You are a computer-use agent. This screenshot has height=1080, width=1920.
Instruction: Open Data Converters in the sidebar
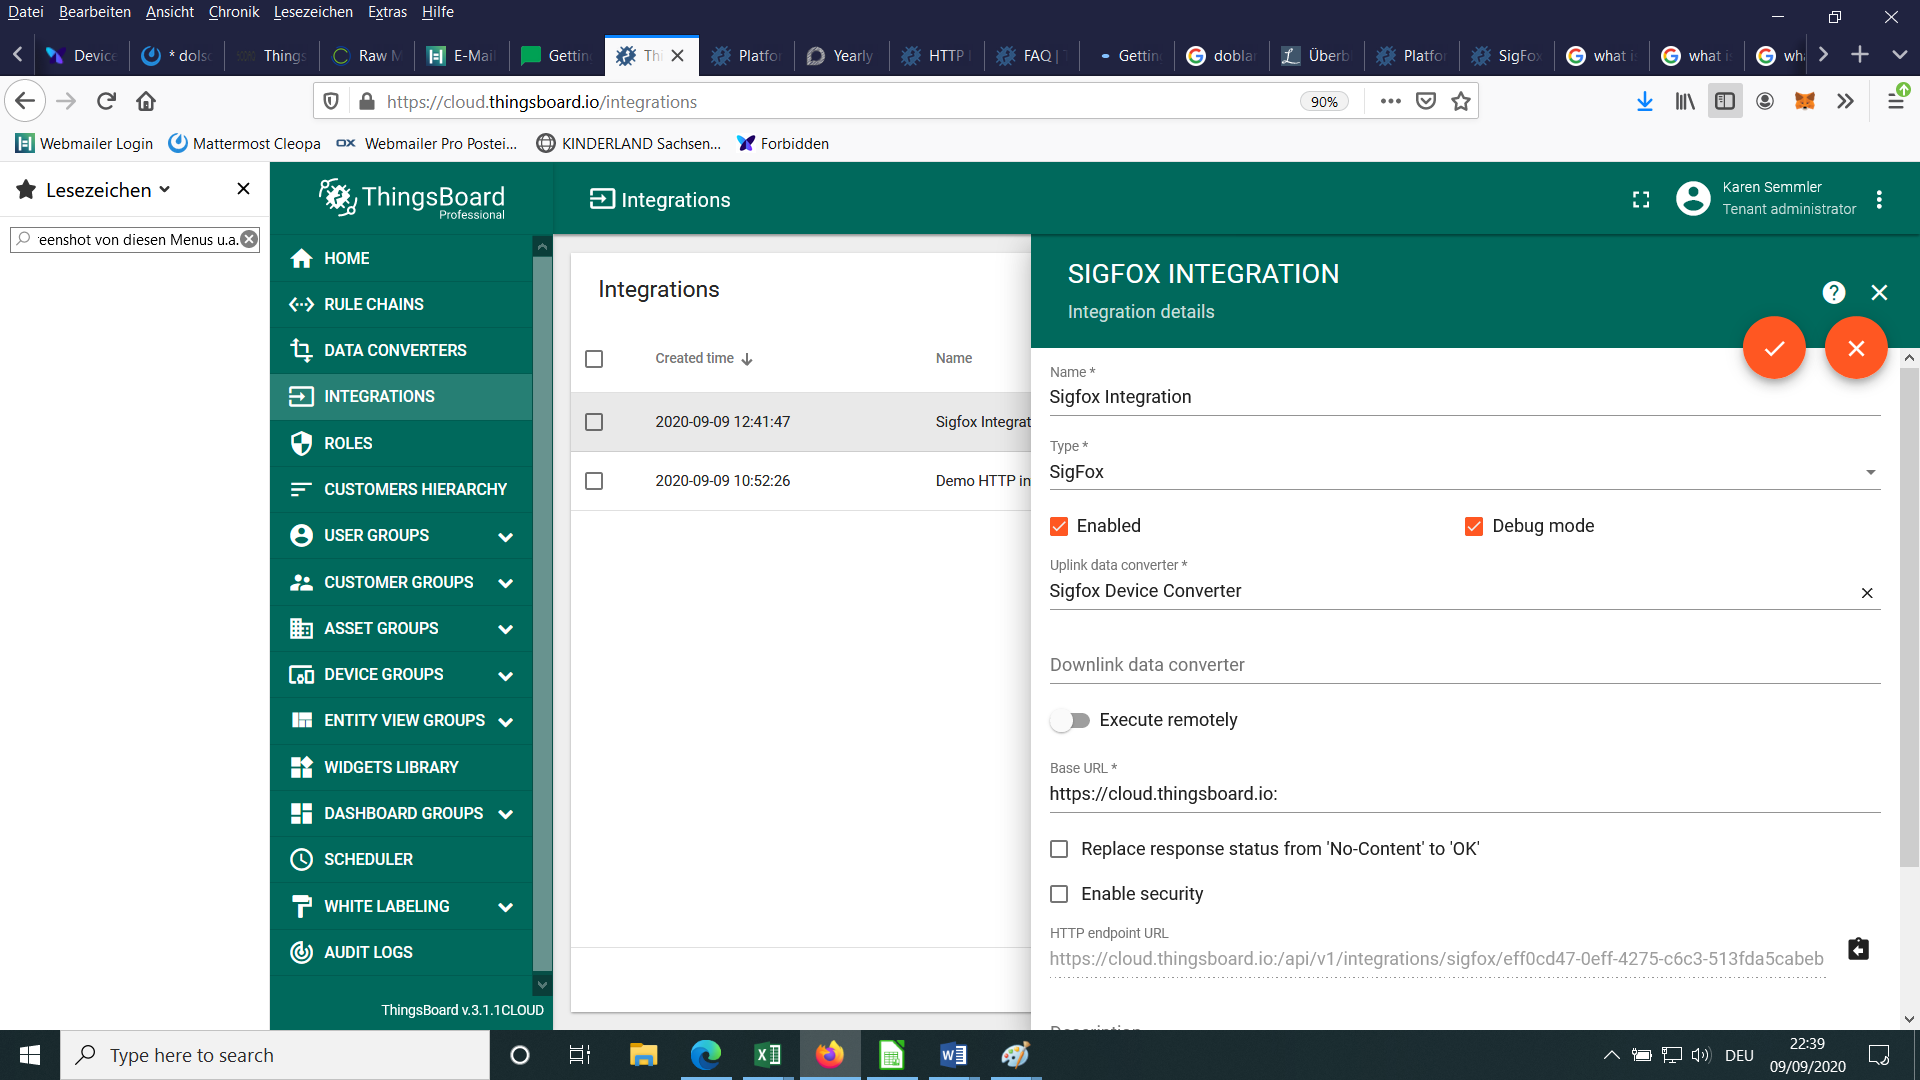point(401,350)
